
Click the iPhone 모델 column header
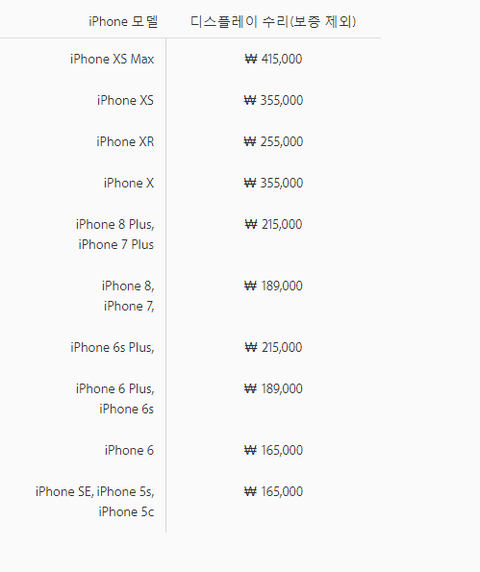(x=123, y=22)
